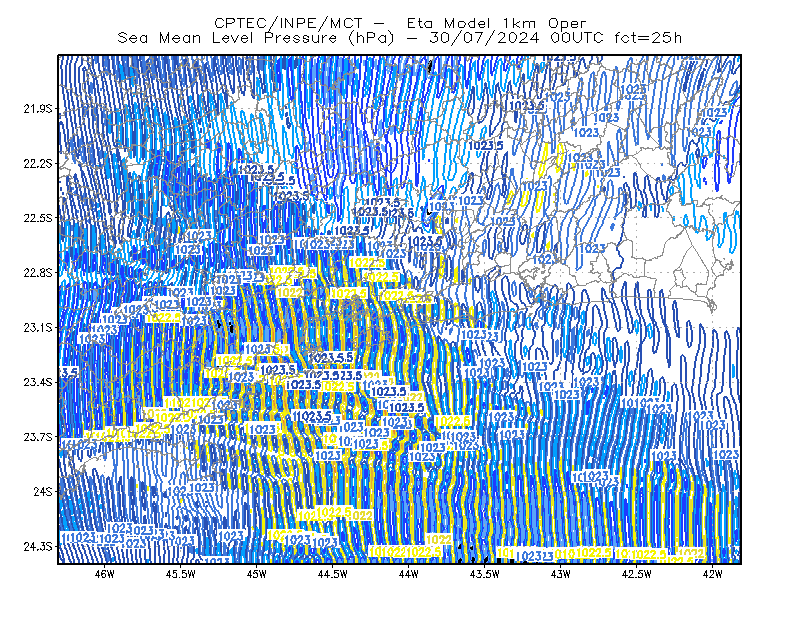Select the 24S latitude tick label
This screenshot has height=618, width=800.
(43, 491)
